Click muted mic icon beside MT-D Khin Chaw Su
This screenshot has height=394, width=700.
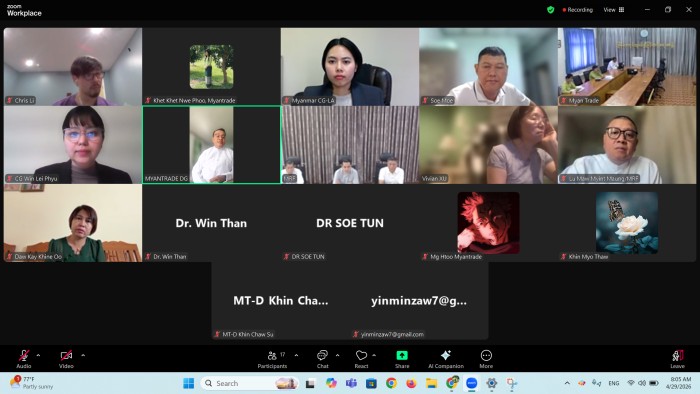217,334
